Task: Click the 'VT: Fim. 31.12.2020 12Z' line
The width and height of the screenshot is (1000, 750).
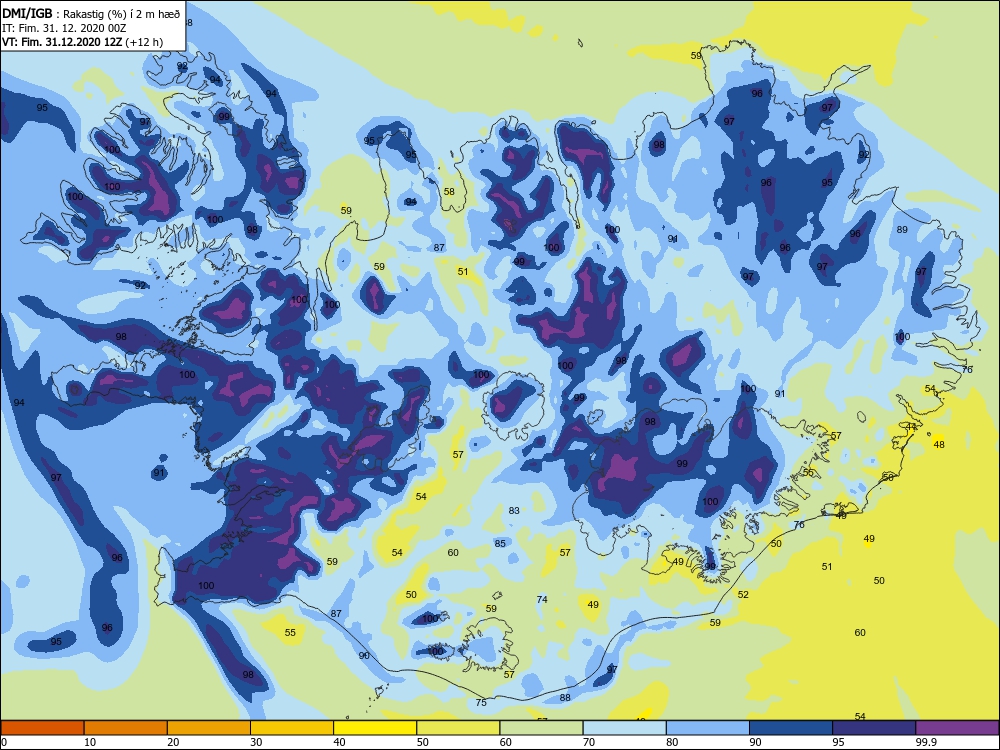Action: pyautogui.click(x=64, y=42)
